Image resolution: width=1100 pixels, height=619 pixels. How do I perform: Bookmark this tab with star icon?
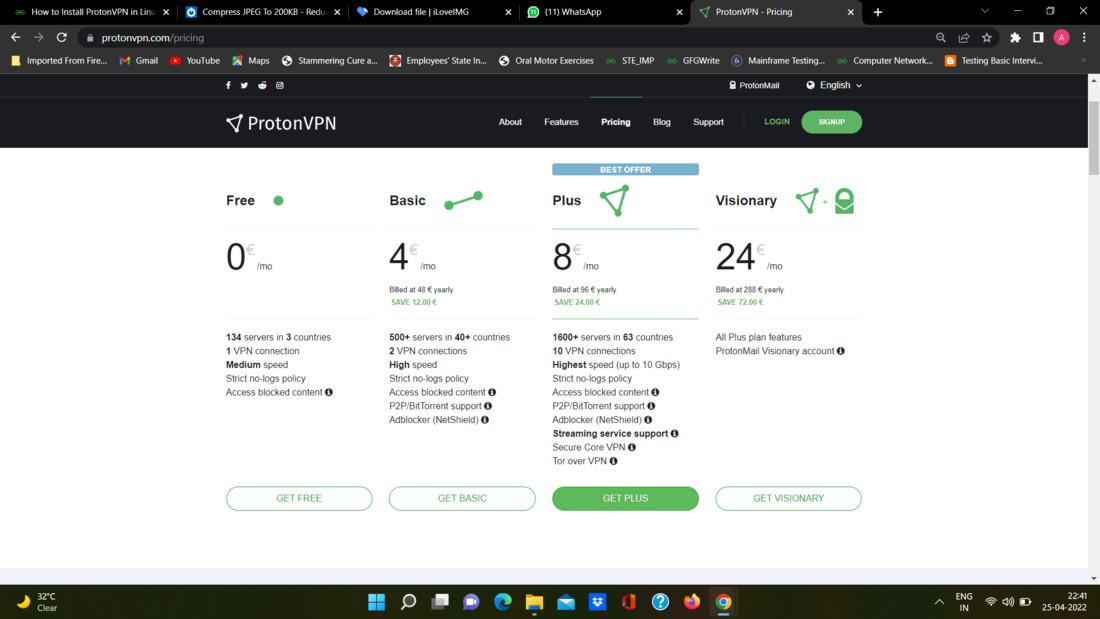click(987, 37)
